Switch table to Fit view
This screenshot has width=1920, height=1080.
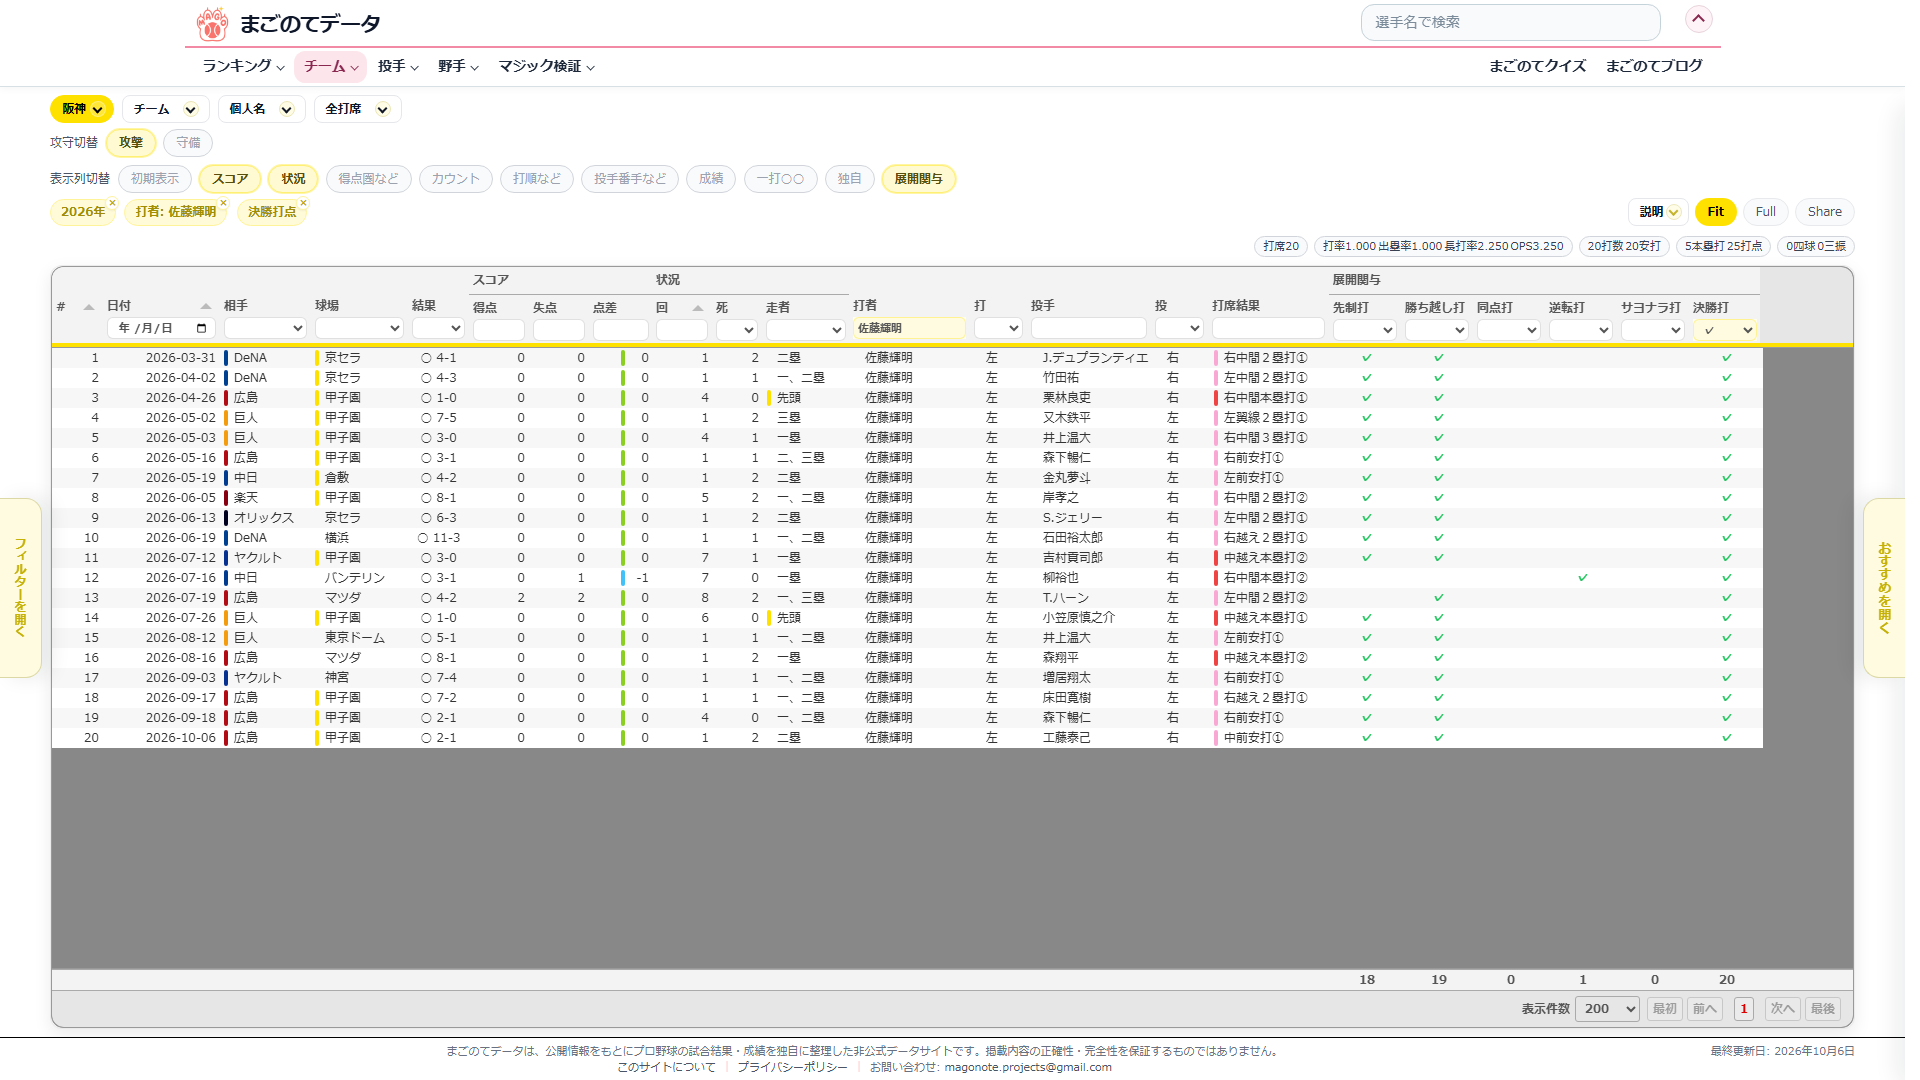pos(1716,212)
